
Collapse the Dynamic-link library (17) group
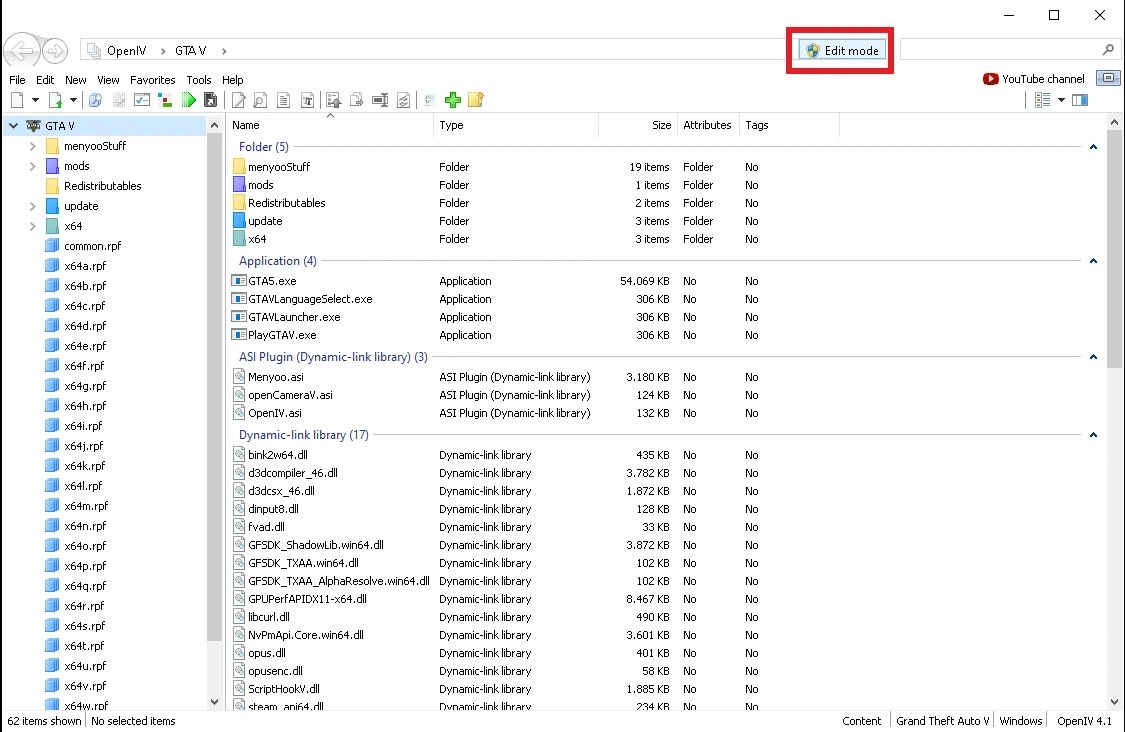coord(1093,435)
